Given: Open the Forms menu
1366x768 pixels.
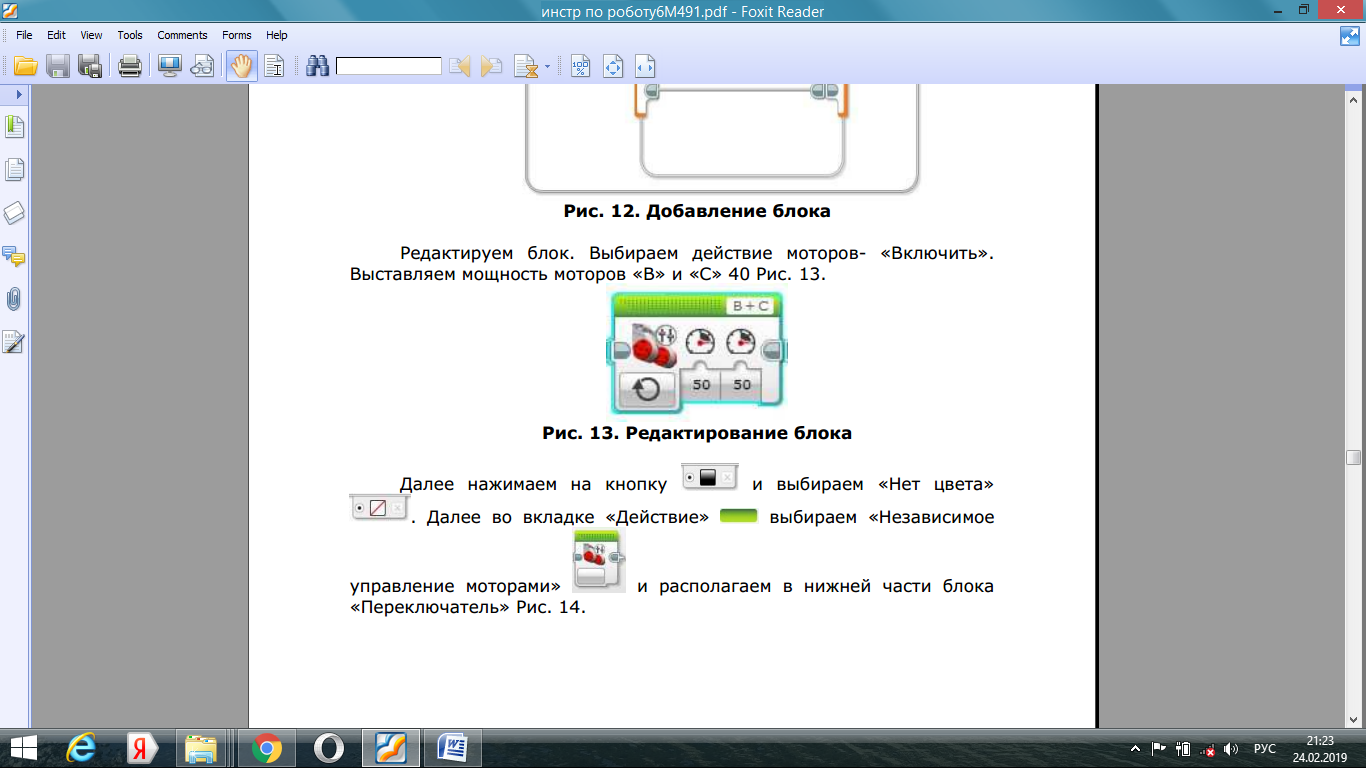Looking at the screenshot, I should tap(238, 35).
